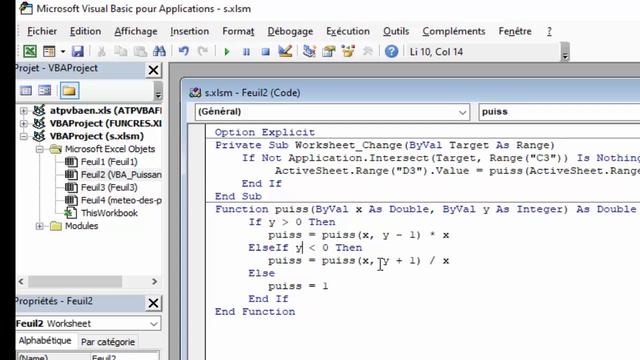Click the View Microsoft Excel toolbar icon
Image resolution: width=640 pixels, height=360 pixels.
pyautogui.click(x=30, y=51)
